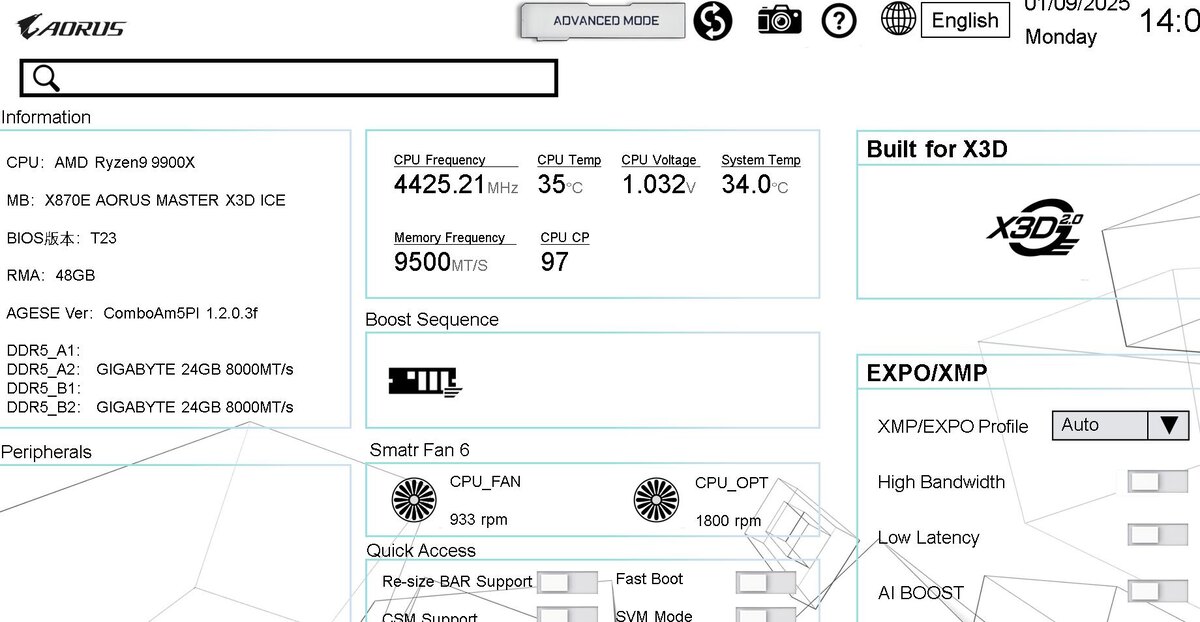Click the System Temp 34.0 value

tap(755, 184)
